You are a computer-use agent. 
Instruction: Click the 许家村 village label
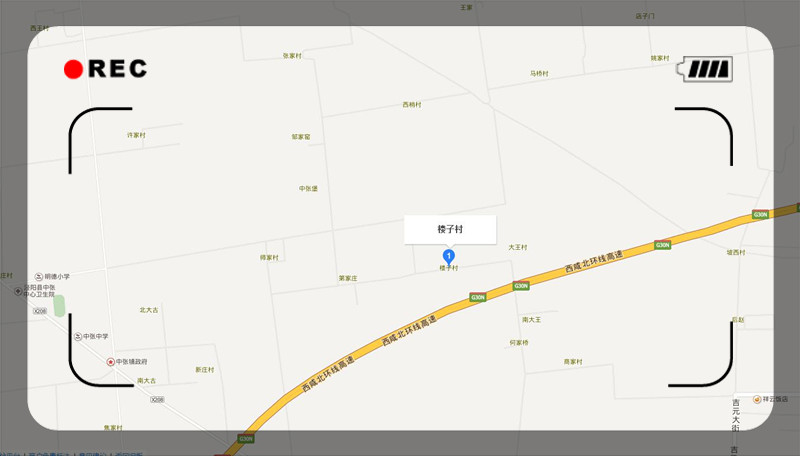136,135
